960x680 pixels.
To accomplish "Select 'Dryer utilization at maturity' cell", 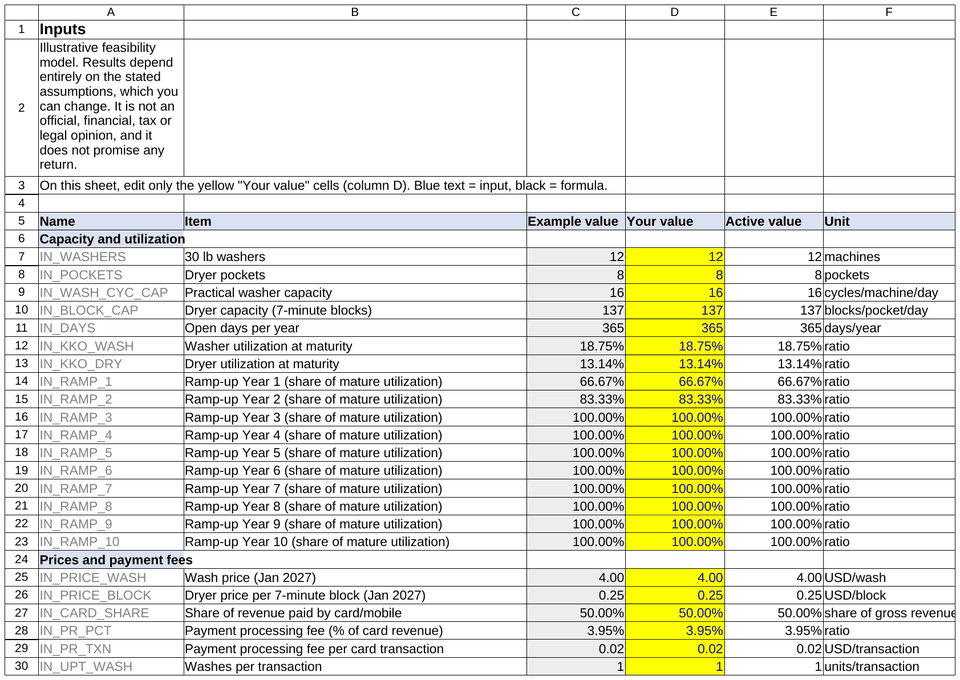I will click(355, 364).
